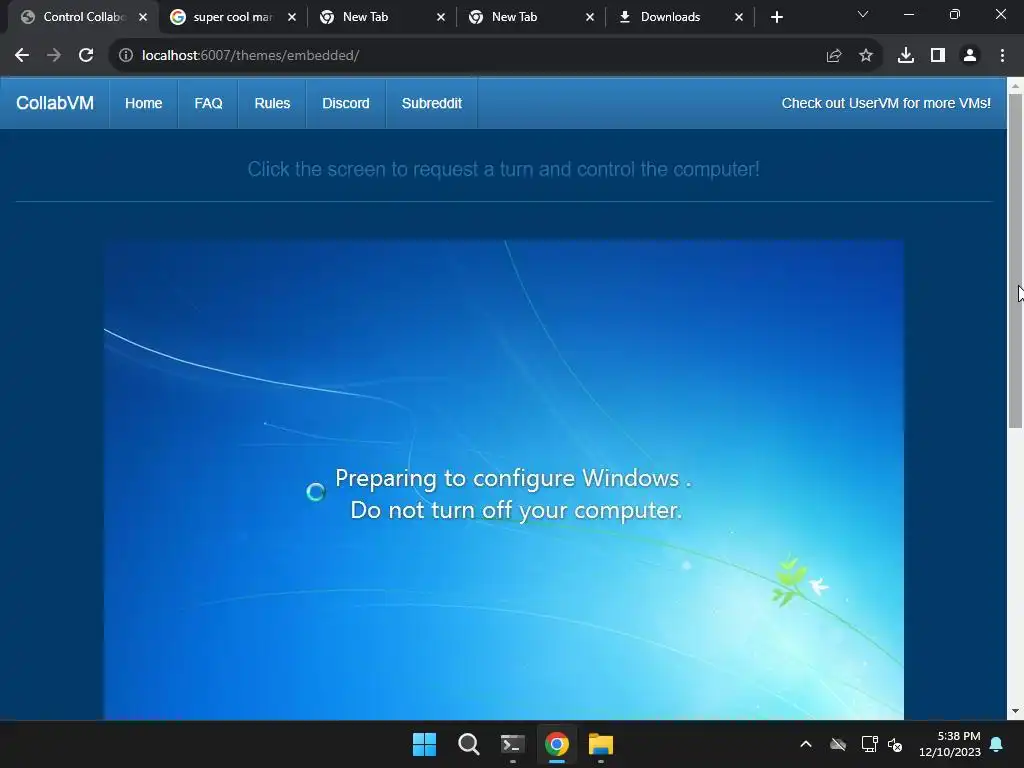This screenshot has width=1024, height=768.
Task: Open Windows taskbar search
Action: click(x=468, y=744)
